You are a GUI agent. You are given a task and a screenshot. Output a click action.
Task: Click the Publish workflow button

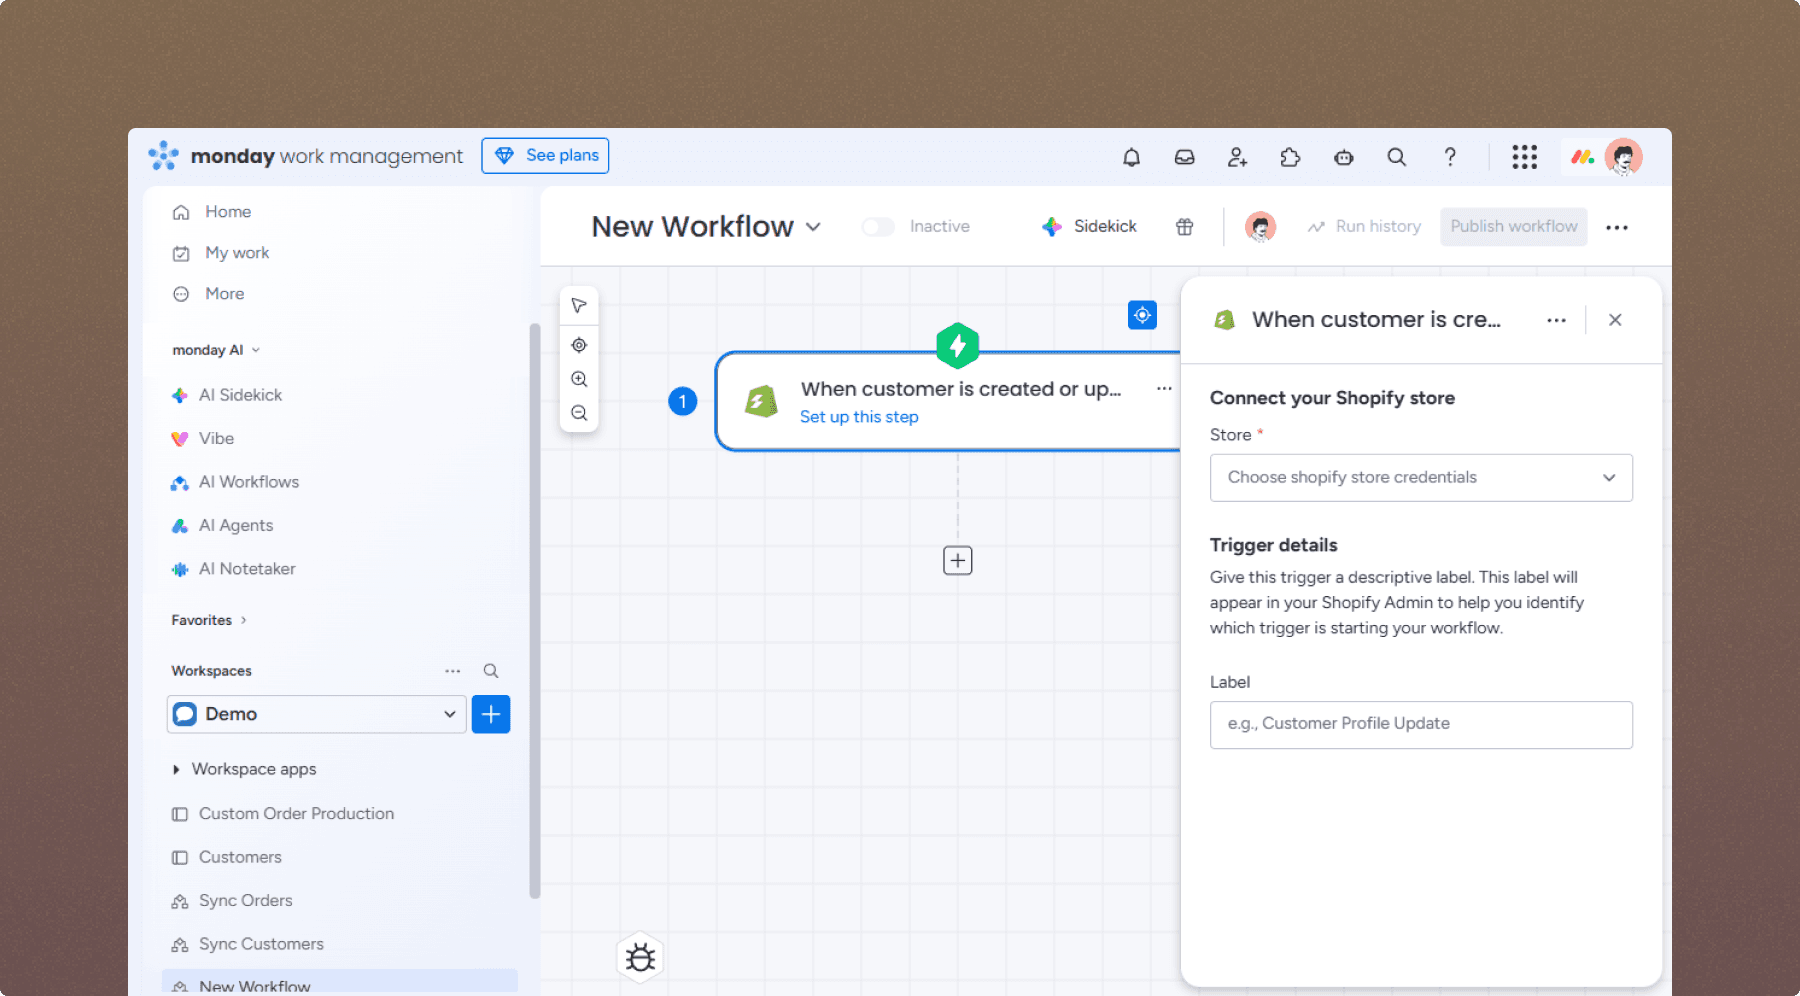[x=1514, y=227]
